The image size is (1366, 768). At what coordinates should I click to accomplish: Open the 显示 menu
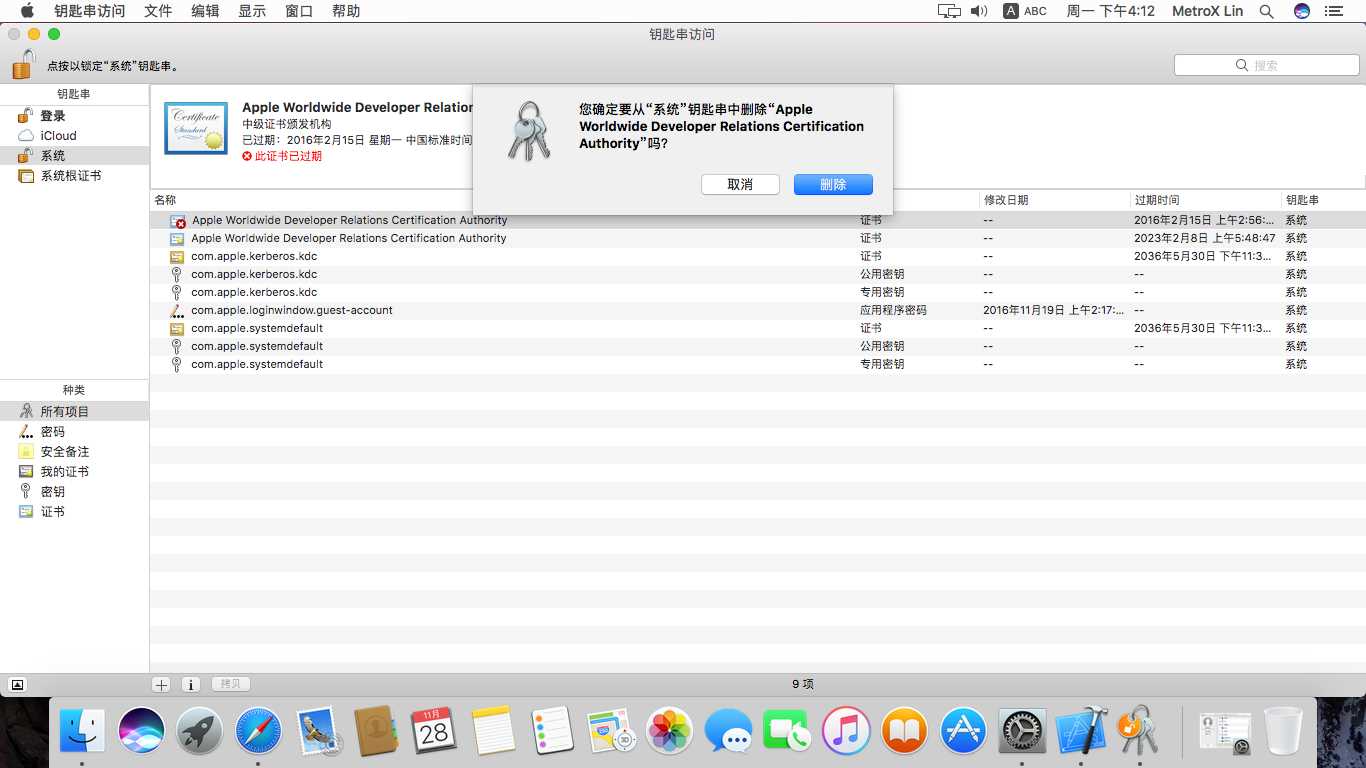252,11
